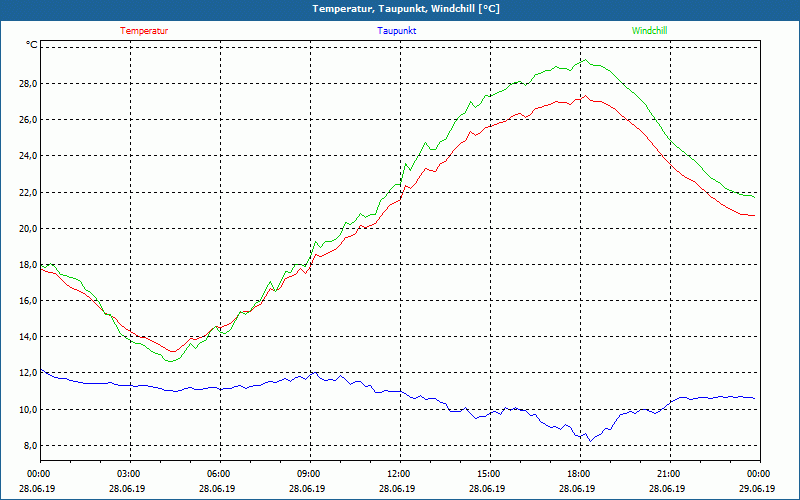
Task: Click the 8,0 y-axis value
Action: [30, 446]
